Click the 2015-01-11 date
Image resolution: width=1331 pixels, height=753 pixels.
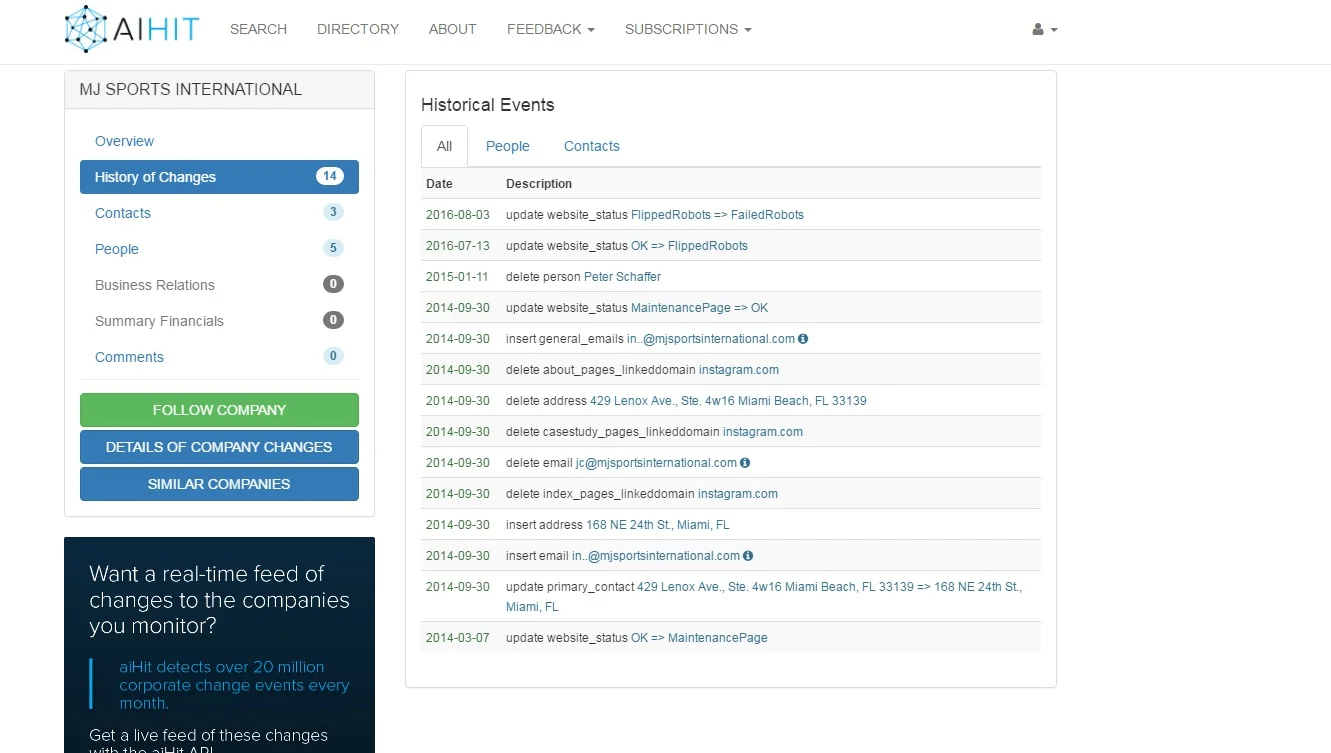458,277
